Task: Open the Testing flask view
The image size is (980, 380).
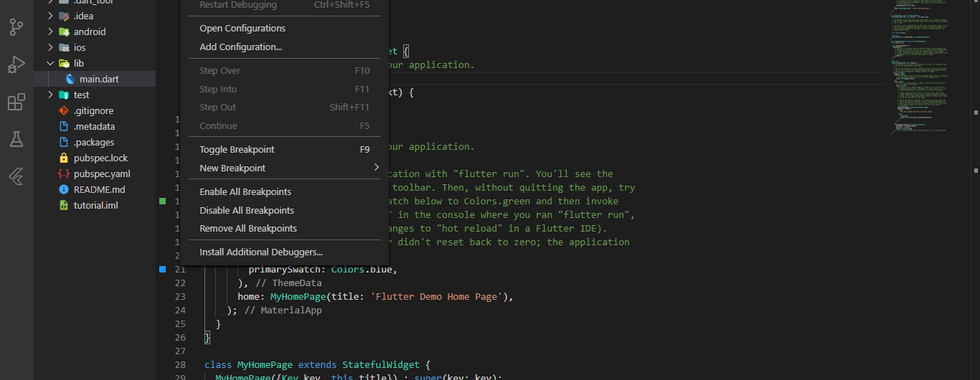Action: (16, 139)
